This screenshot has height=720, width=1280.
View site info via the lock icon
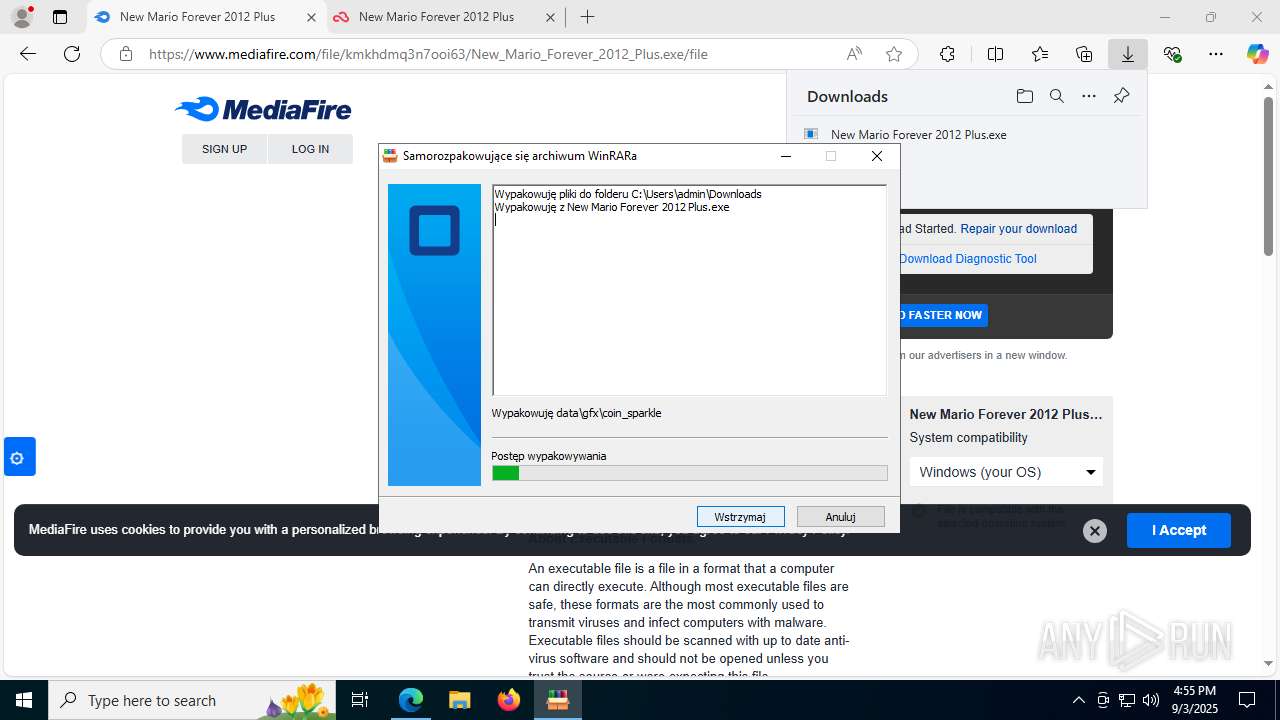tap(126, 54)
